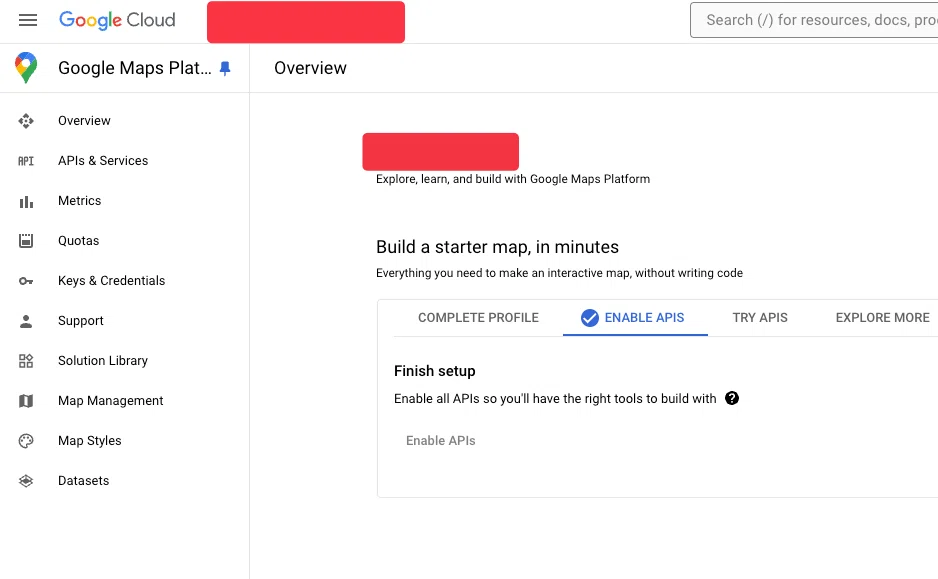Image resolution: width=938 pixels, height=579 pixels.
Task: Click the Google Maps Platform pin logo
Action: point(26,68)
